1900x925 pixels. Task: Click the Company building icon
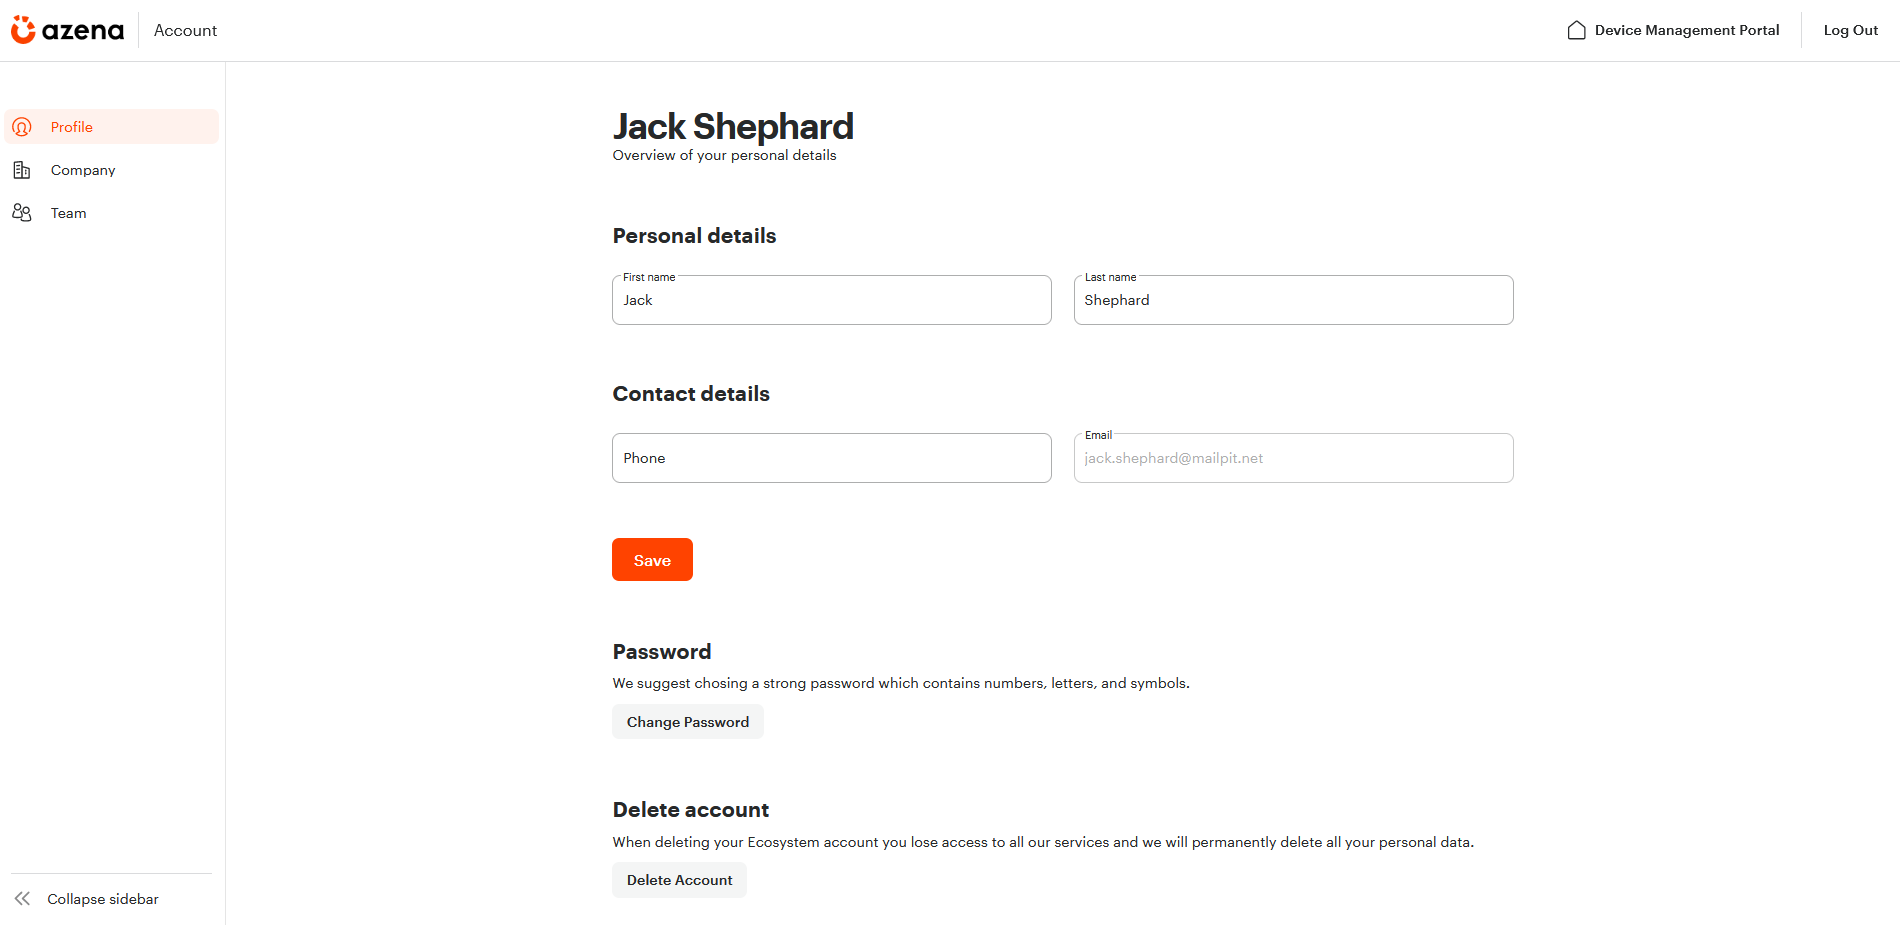(x=22, y=170)
